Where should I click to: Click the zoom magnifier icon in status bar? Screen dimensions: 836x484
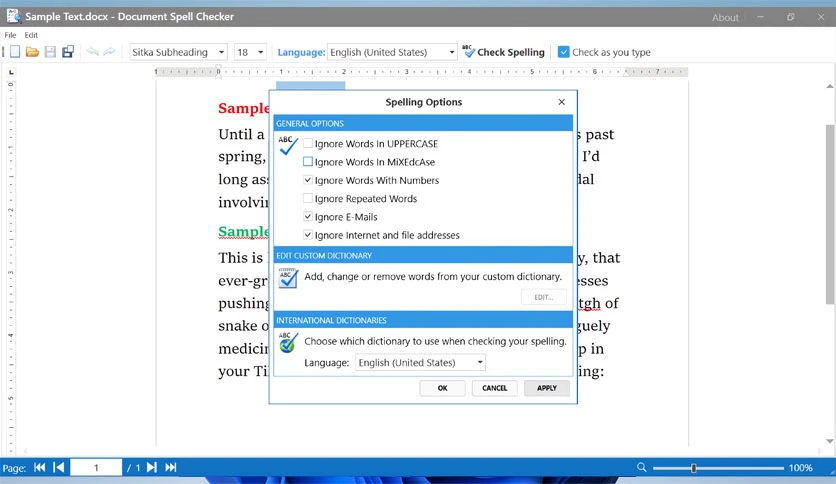coord(641,467)
